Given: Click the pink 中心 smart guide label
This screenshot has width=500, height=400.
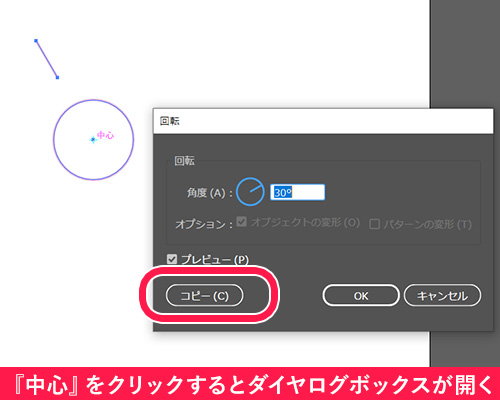Looking at the screenshot, I should click(x=105, y=135).
